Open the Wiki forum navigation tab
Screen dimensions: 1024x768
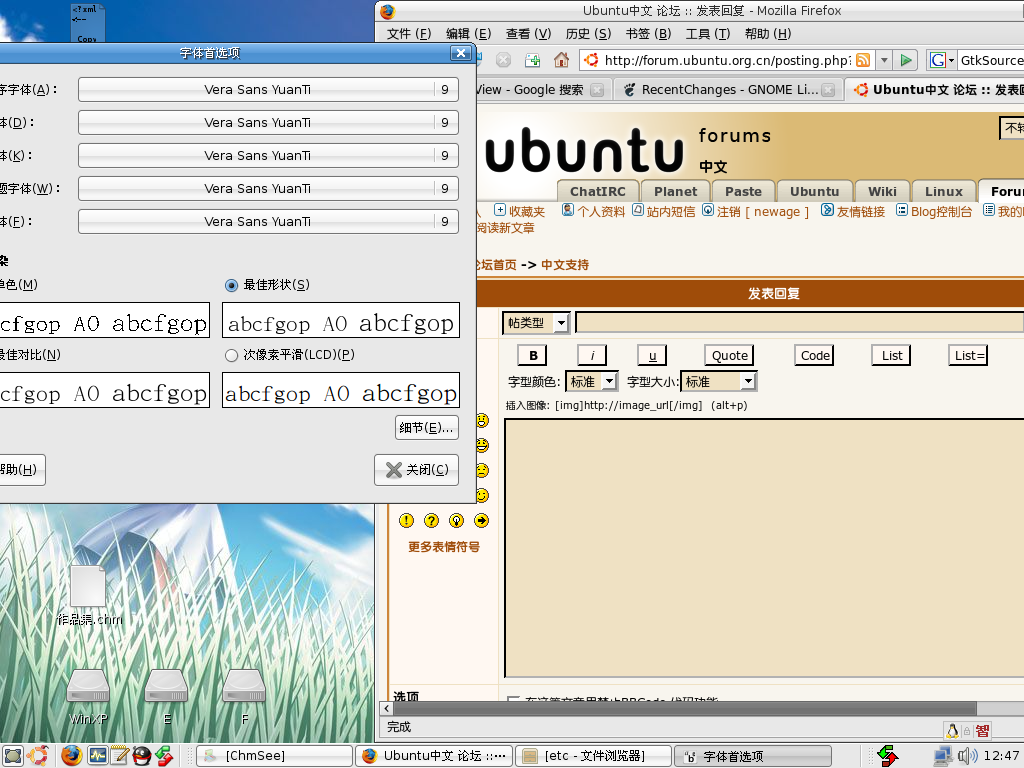(882, 191)
